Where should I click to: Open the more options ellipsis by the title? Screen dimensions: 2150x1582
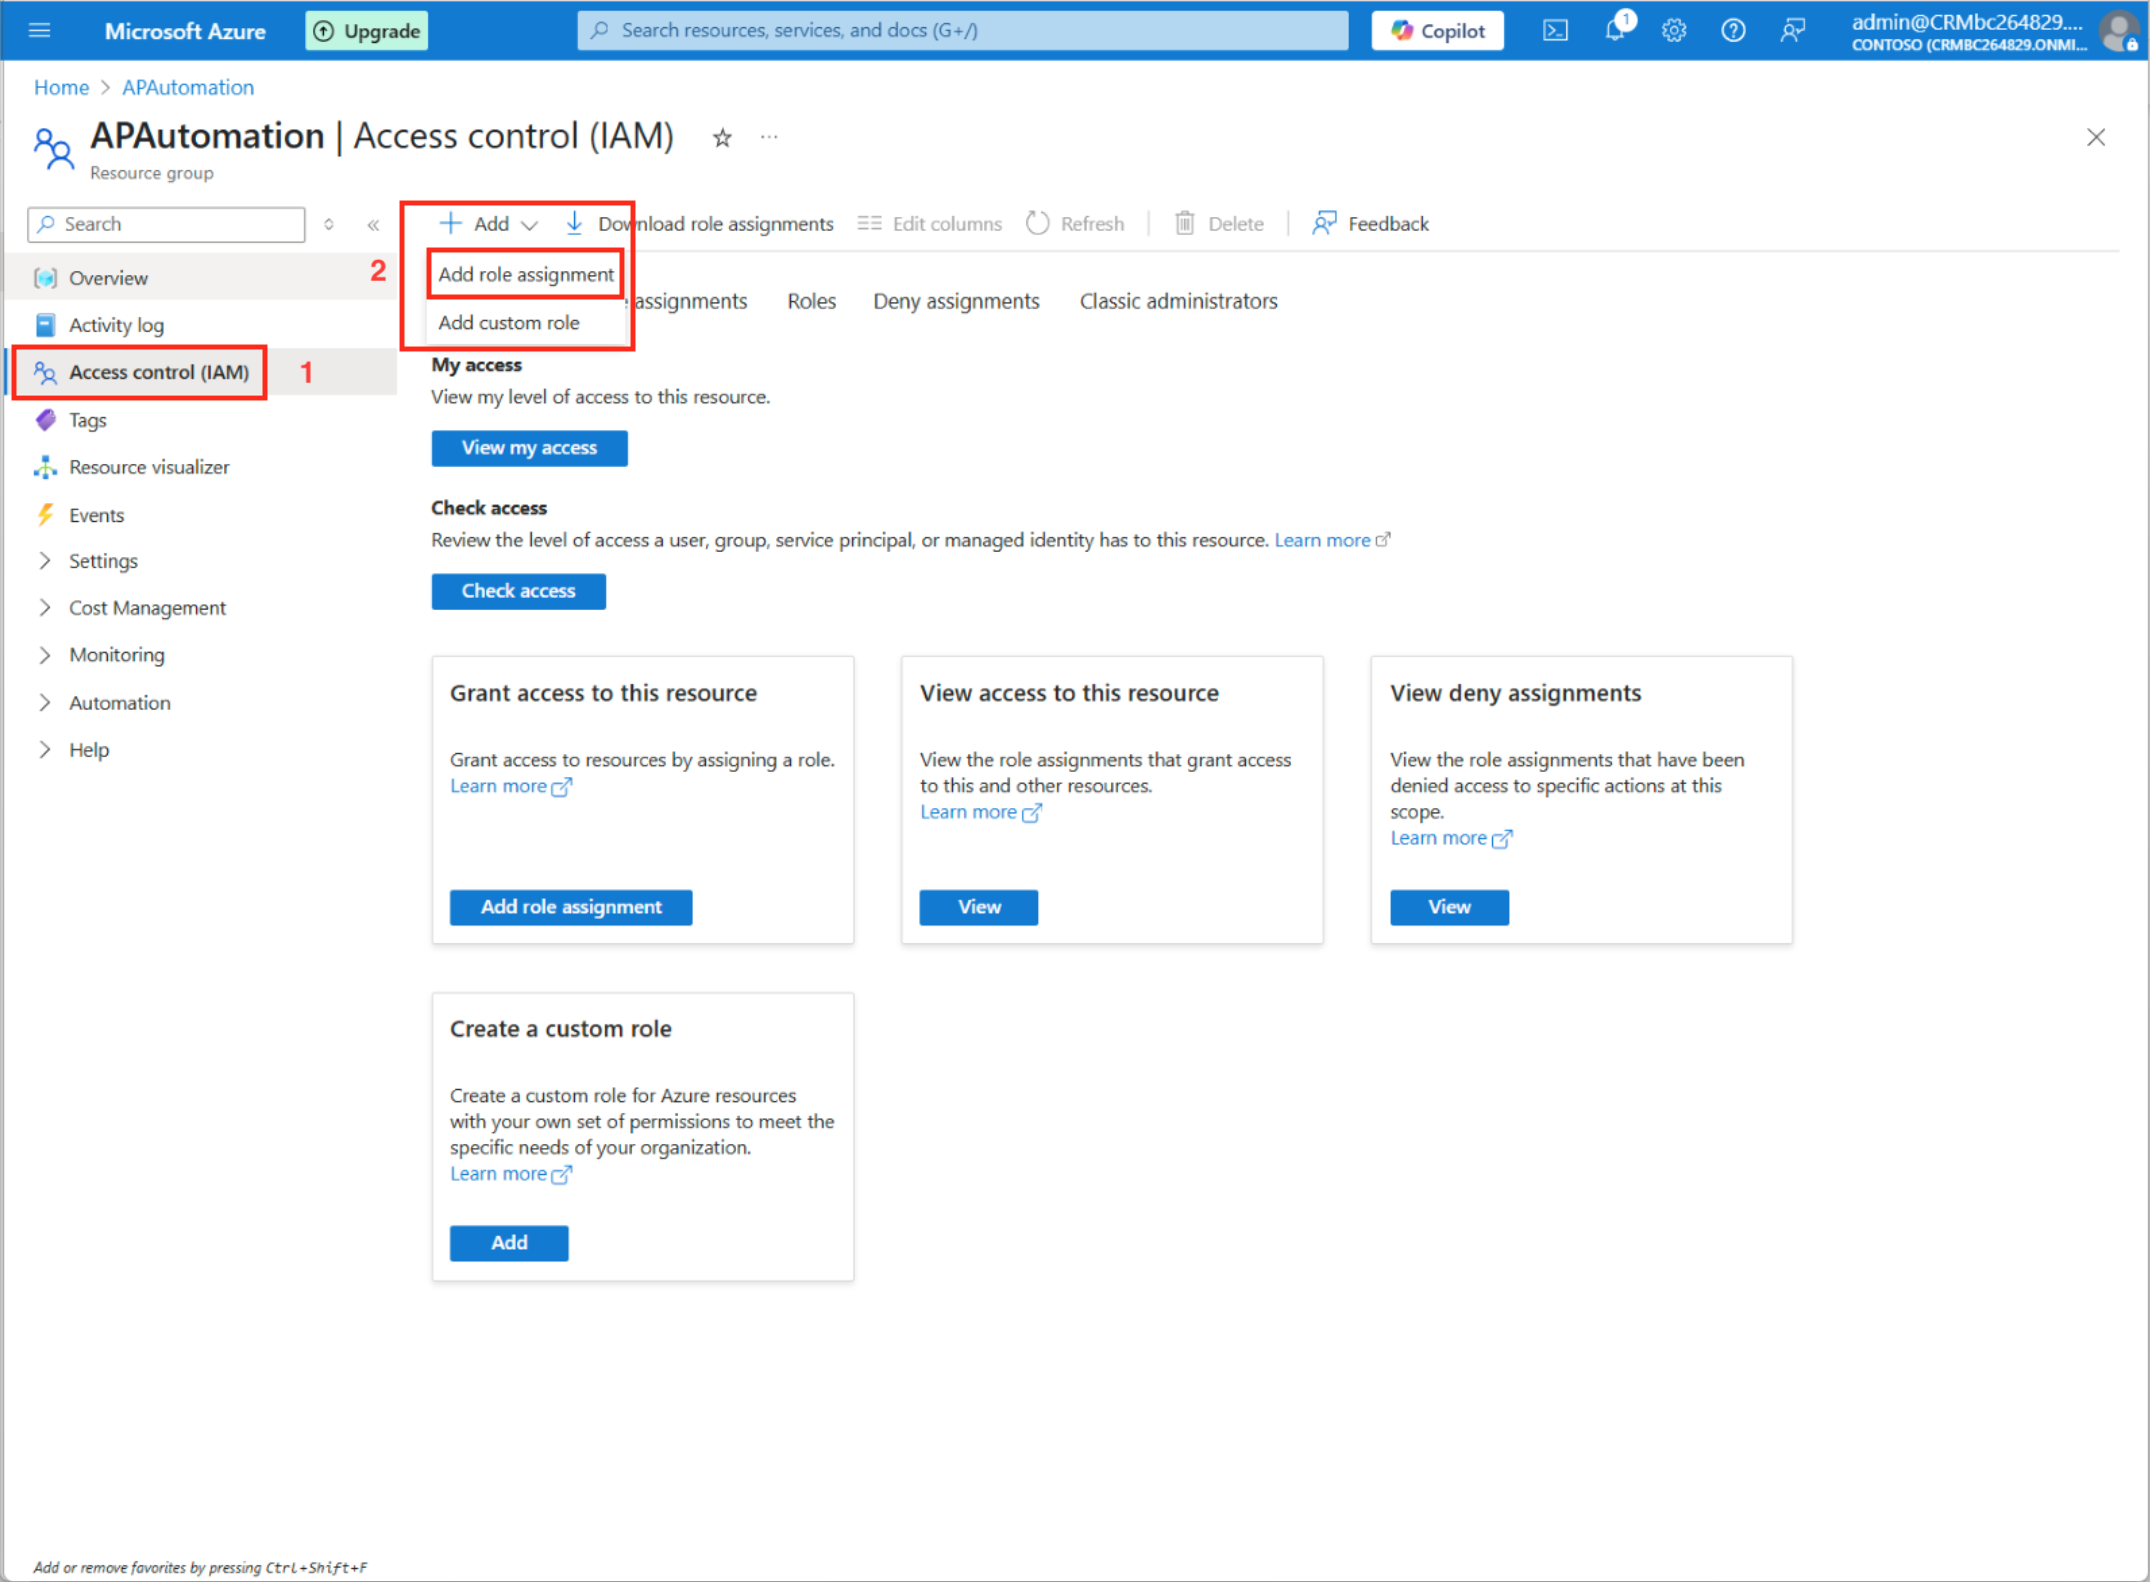coord(768,137)
